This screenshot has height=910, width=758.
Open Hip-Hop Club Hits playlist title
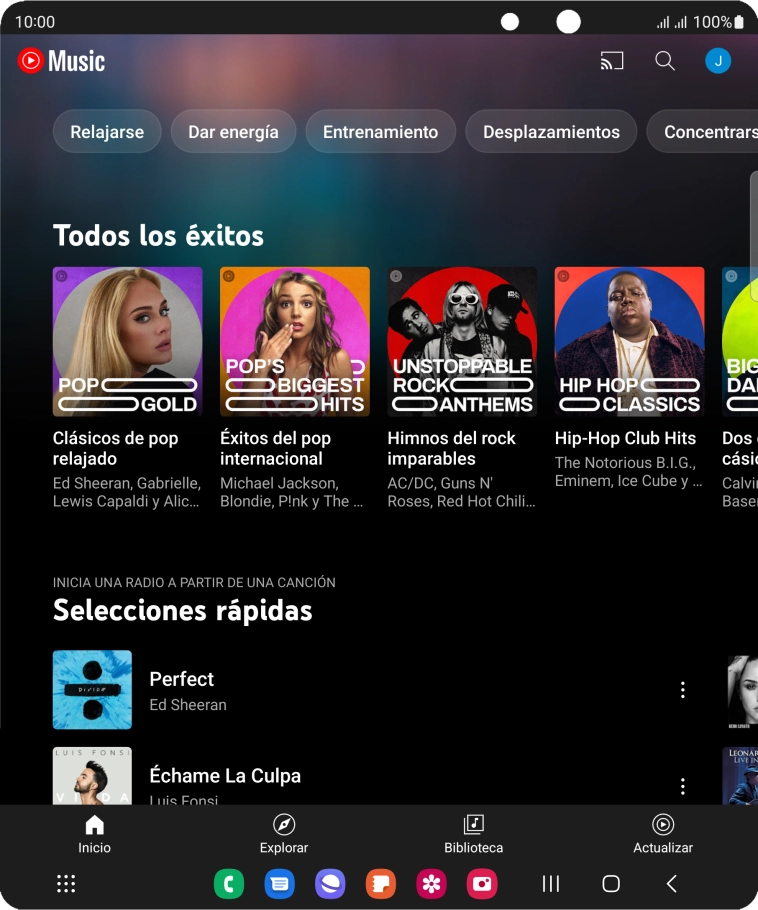(x=625, y=438)
